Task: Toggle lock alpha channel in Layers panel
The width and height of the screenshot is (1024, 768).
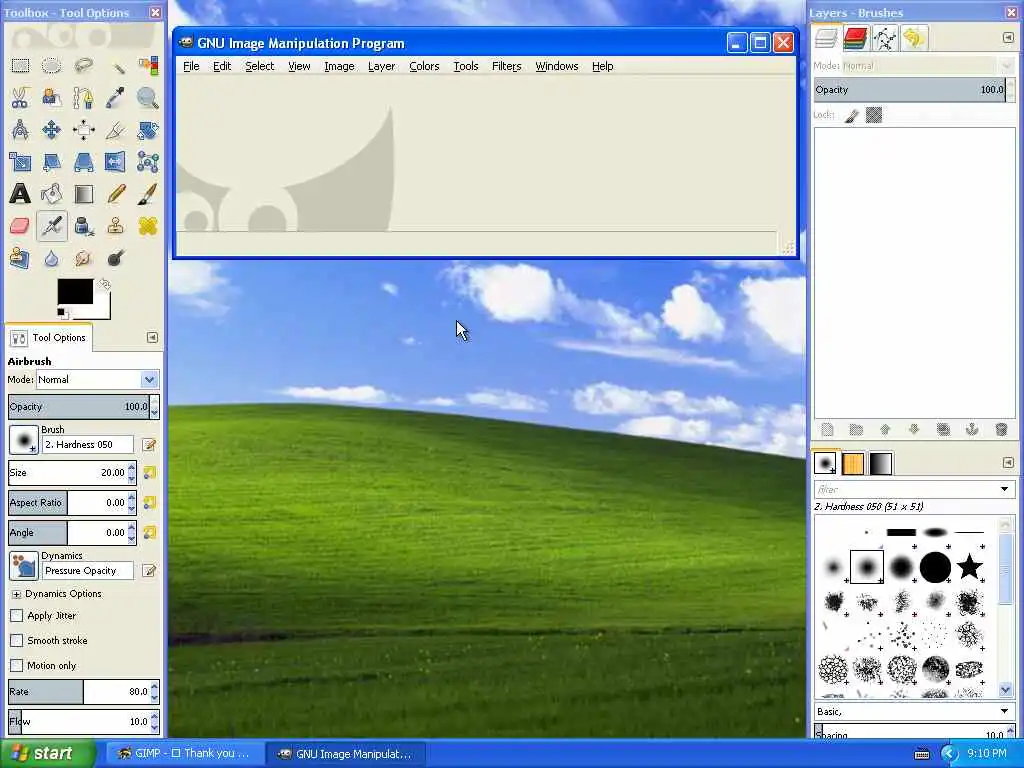Action: 874,116
